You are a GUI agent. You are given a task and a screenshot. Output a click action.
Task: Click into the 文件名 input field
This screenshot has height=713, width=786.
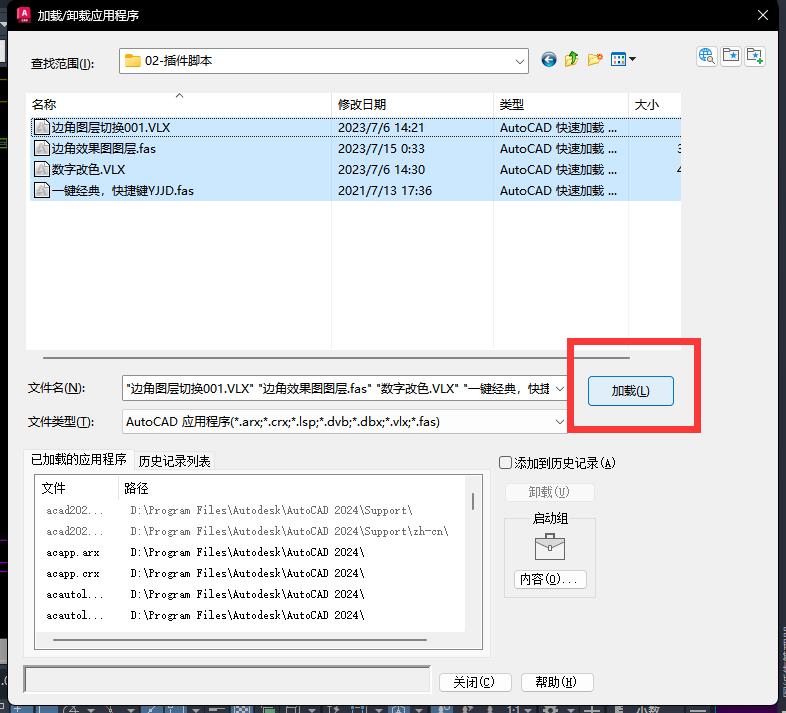(x=338, y=389)
